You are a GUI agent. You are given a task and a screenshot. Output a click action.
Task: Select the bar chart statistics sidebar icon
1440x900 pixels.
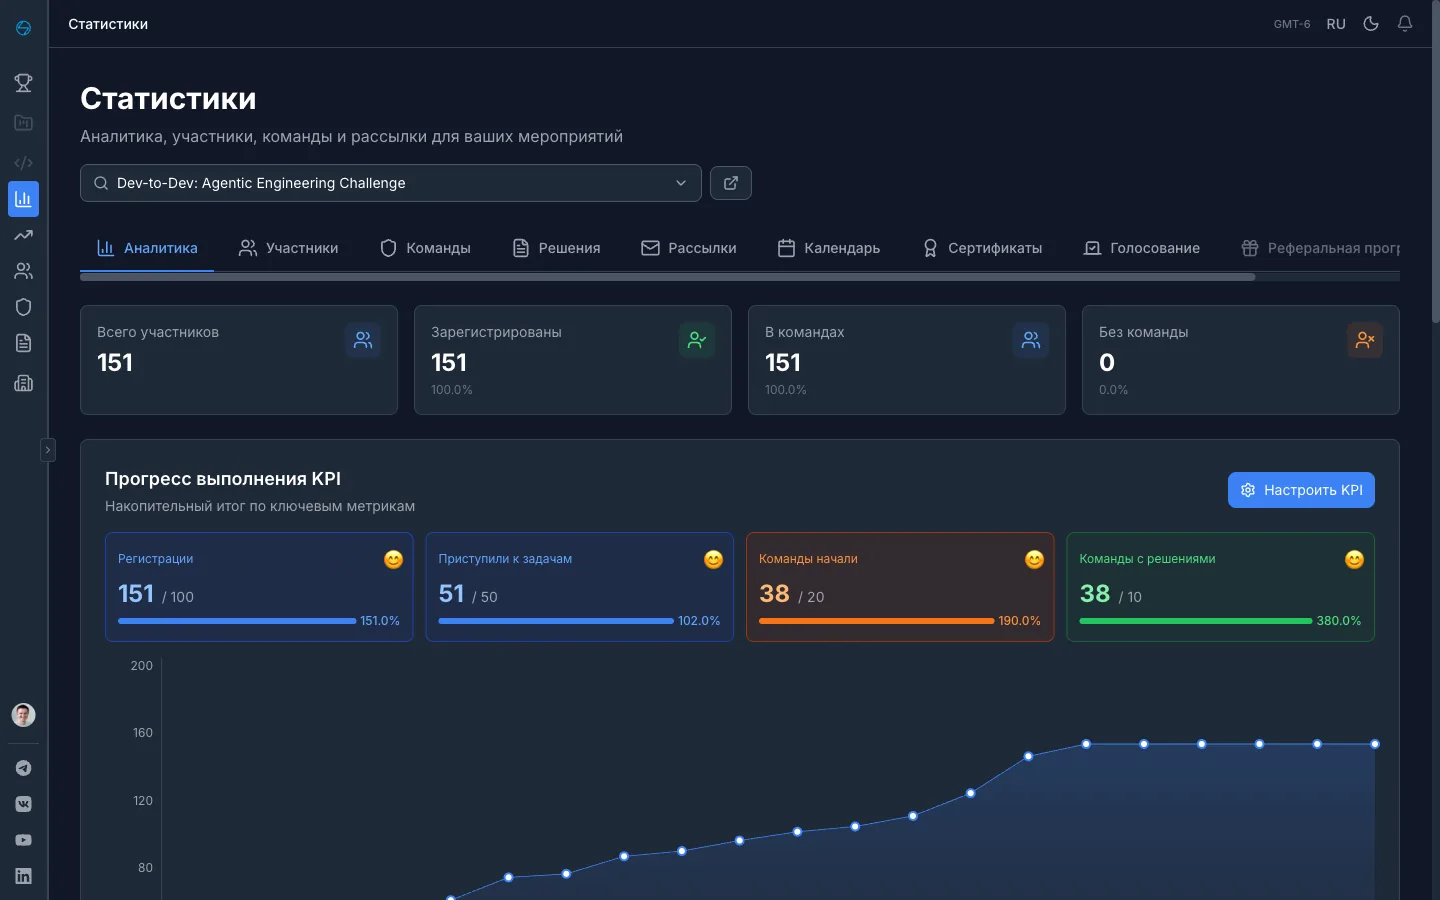tap(23, 199)
